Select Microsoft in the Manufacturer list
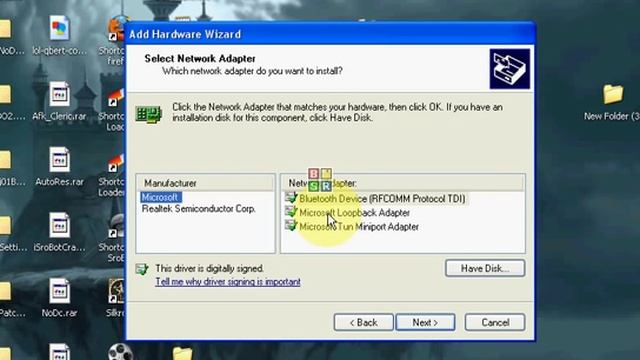Image resolution: width=640 pixels, height=360 pixels. pos(160,198)
